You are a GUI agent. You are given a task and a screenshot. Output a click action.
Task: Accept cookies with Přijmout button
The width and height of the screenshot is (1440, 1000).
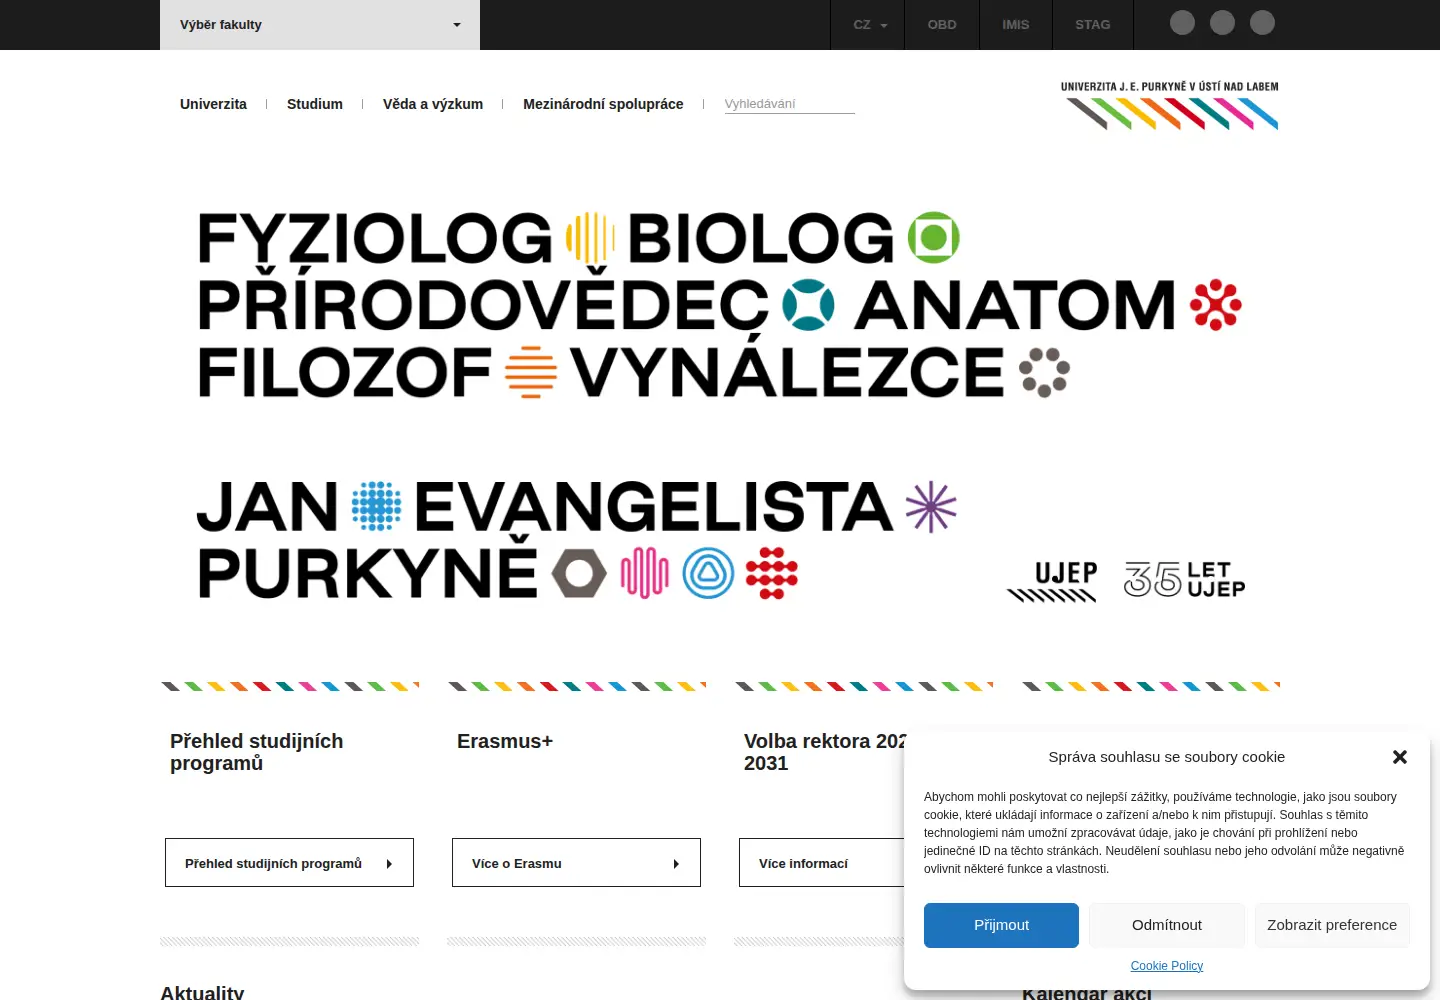[x=1001, y=925]
